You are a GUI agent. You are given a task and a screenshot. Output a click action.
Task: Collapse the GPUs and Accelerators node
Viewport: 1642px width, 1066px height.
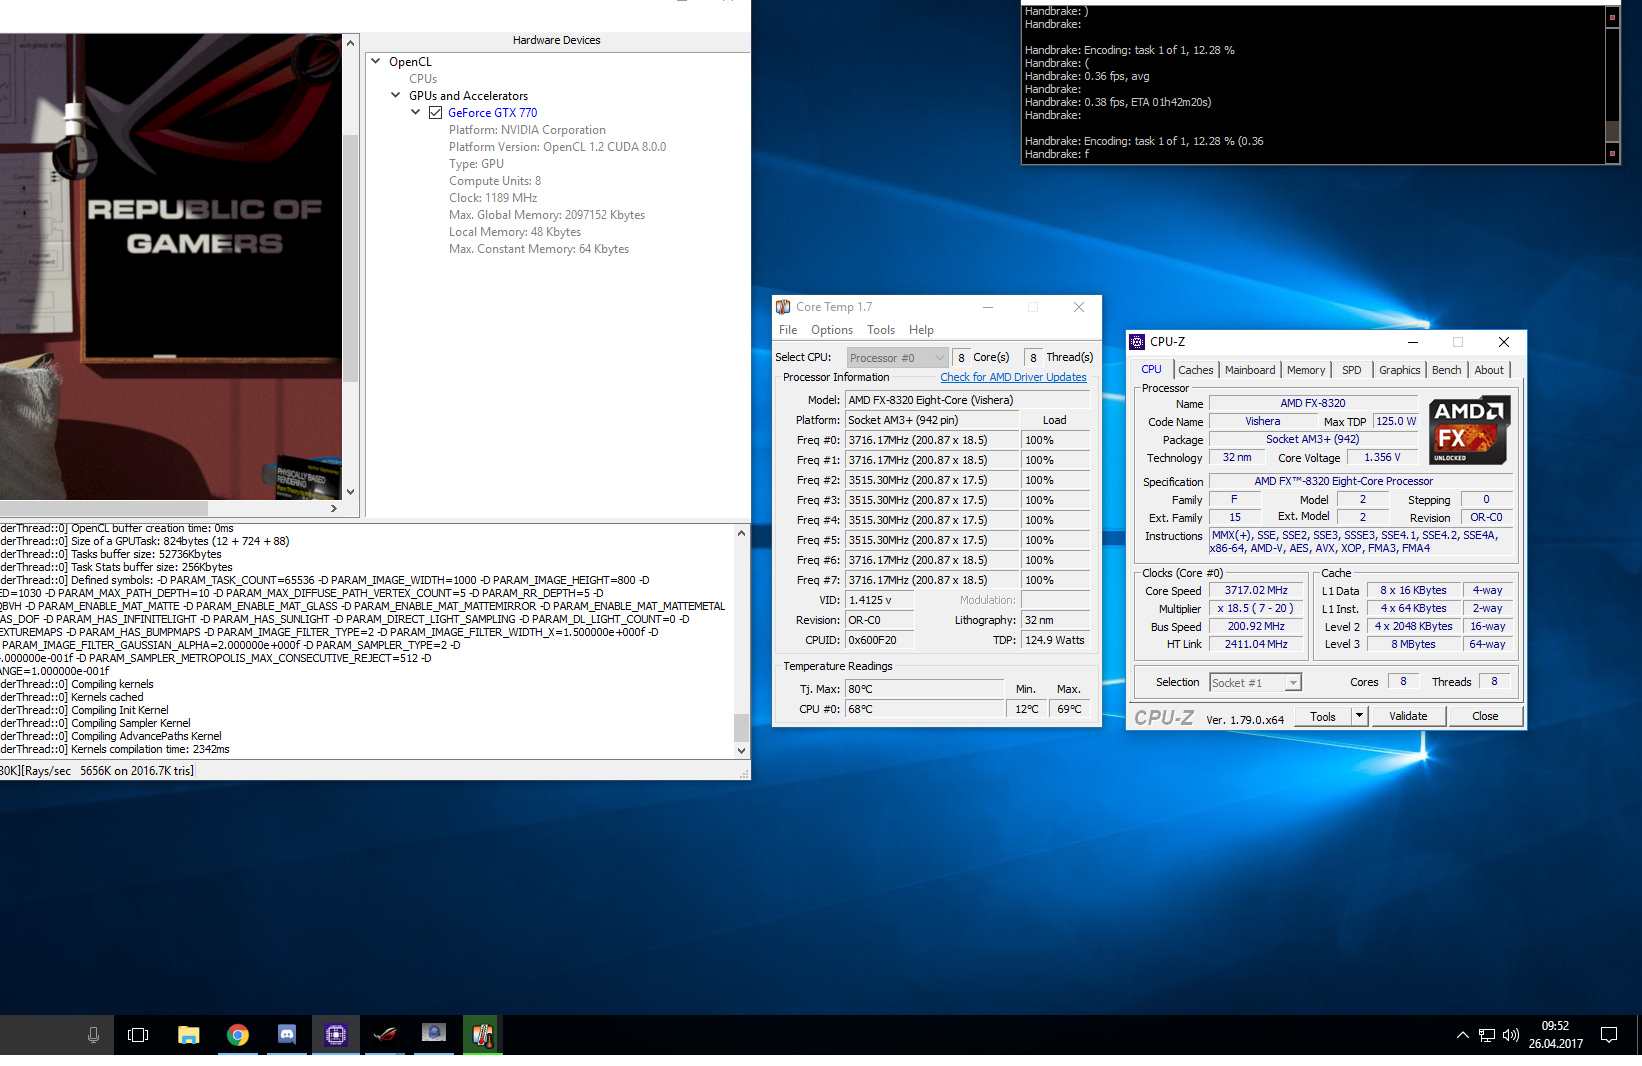396,95
